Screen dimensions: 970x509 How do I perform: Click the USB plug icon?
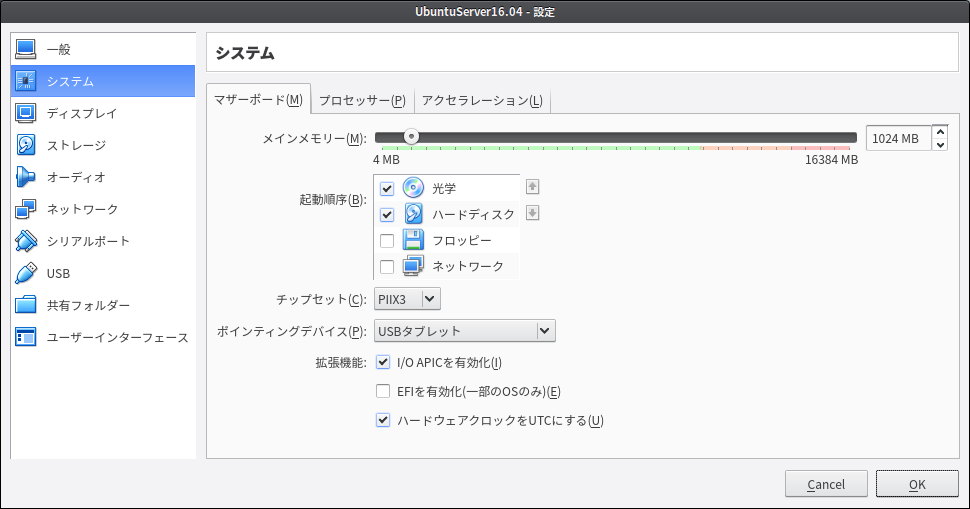coord(25,273)
